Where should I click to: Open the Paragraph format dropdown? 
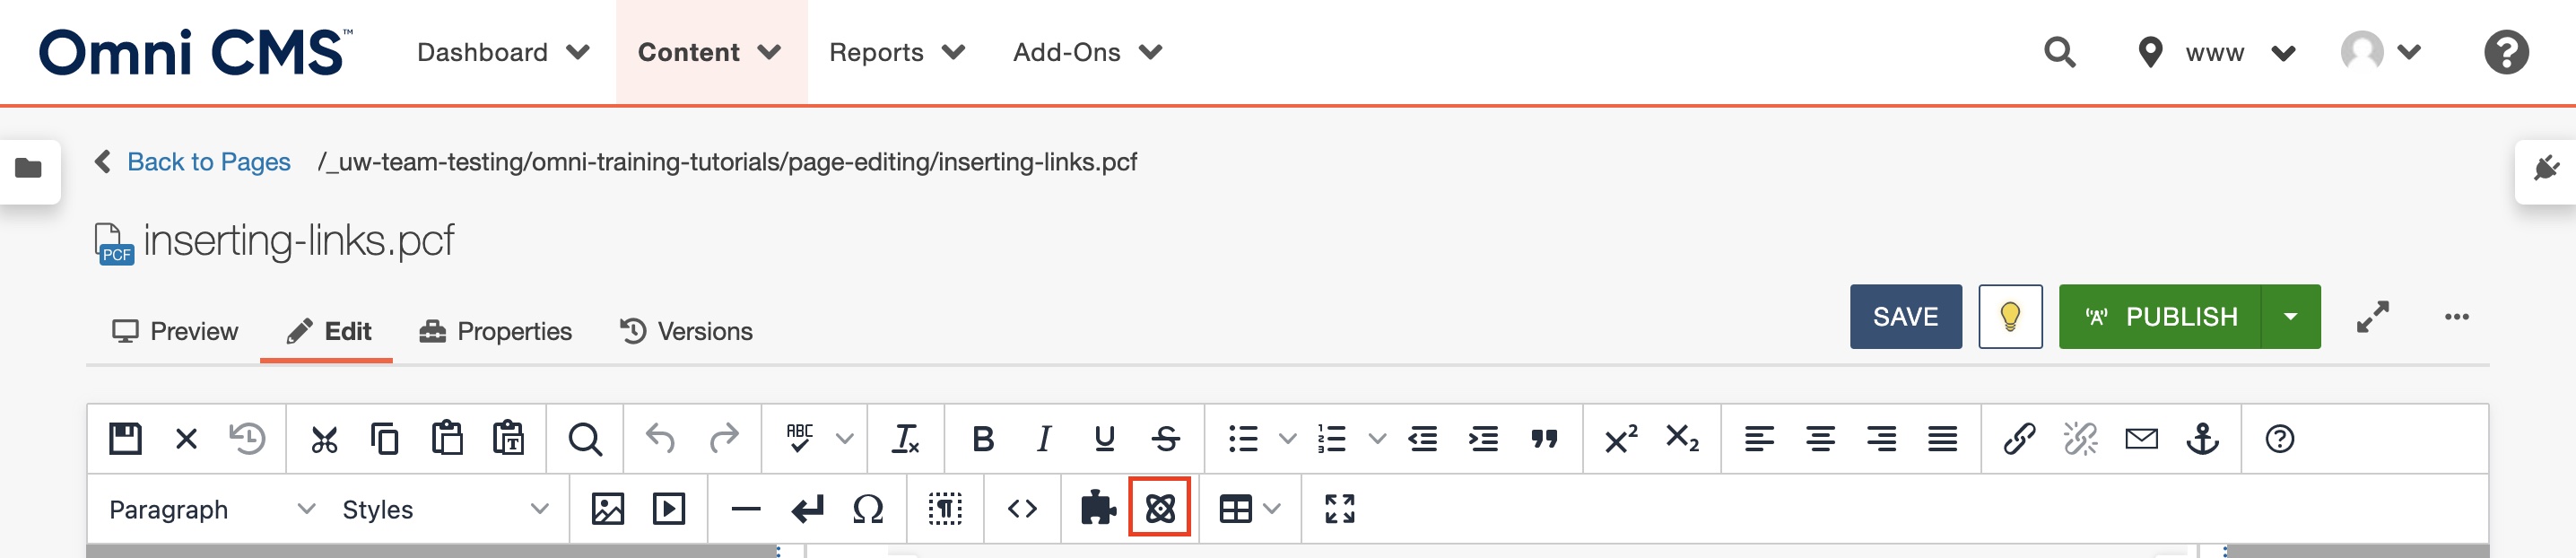click(211, 510)
